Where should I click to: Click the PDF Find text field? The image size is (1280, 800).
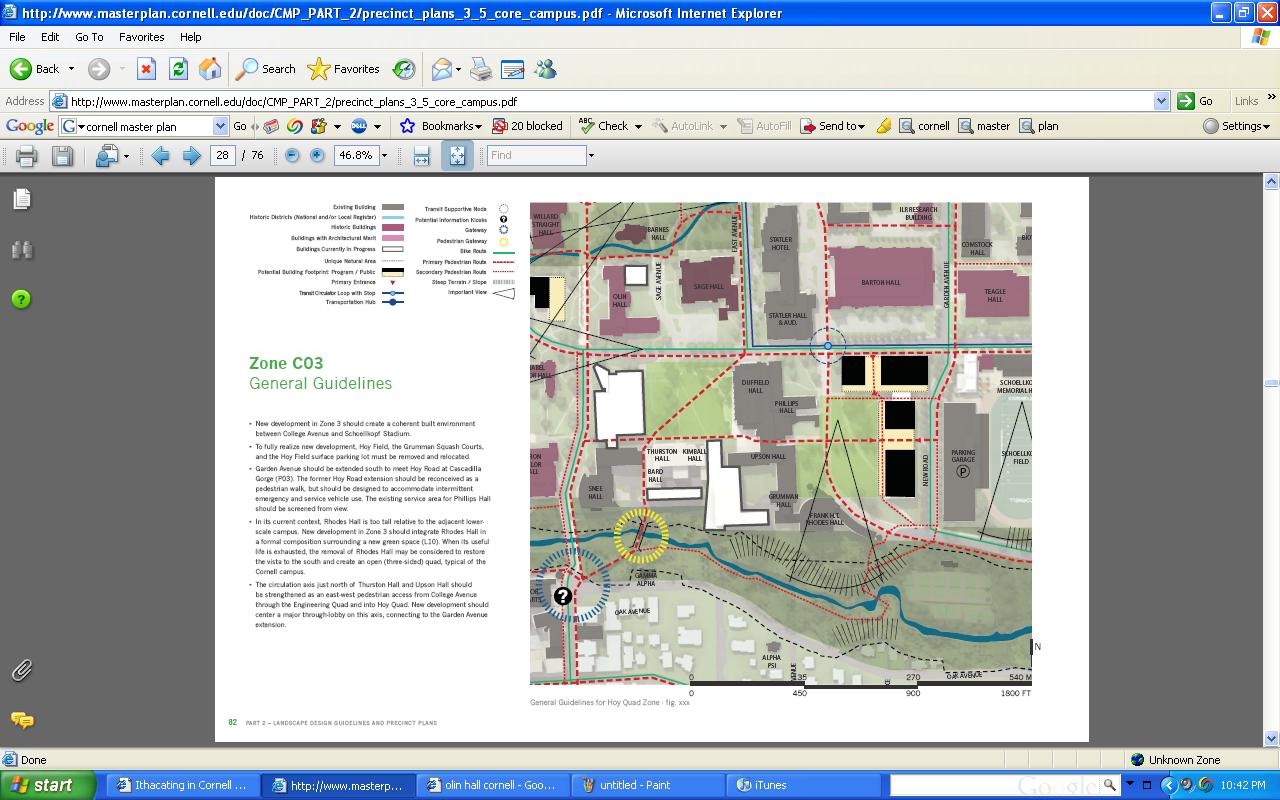[x=536, y=156]
